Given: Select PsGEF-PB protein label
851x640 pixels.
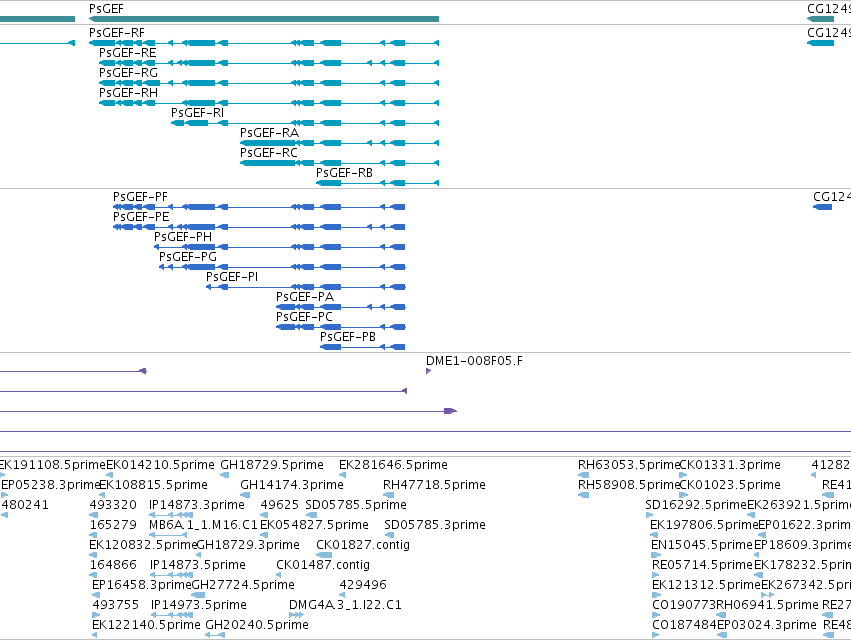Looking at the screenshot, I should coord(348,337).
